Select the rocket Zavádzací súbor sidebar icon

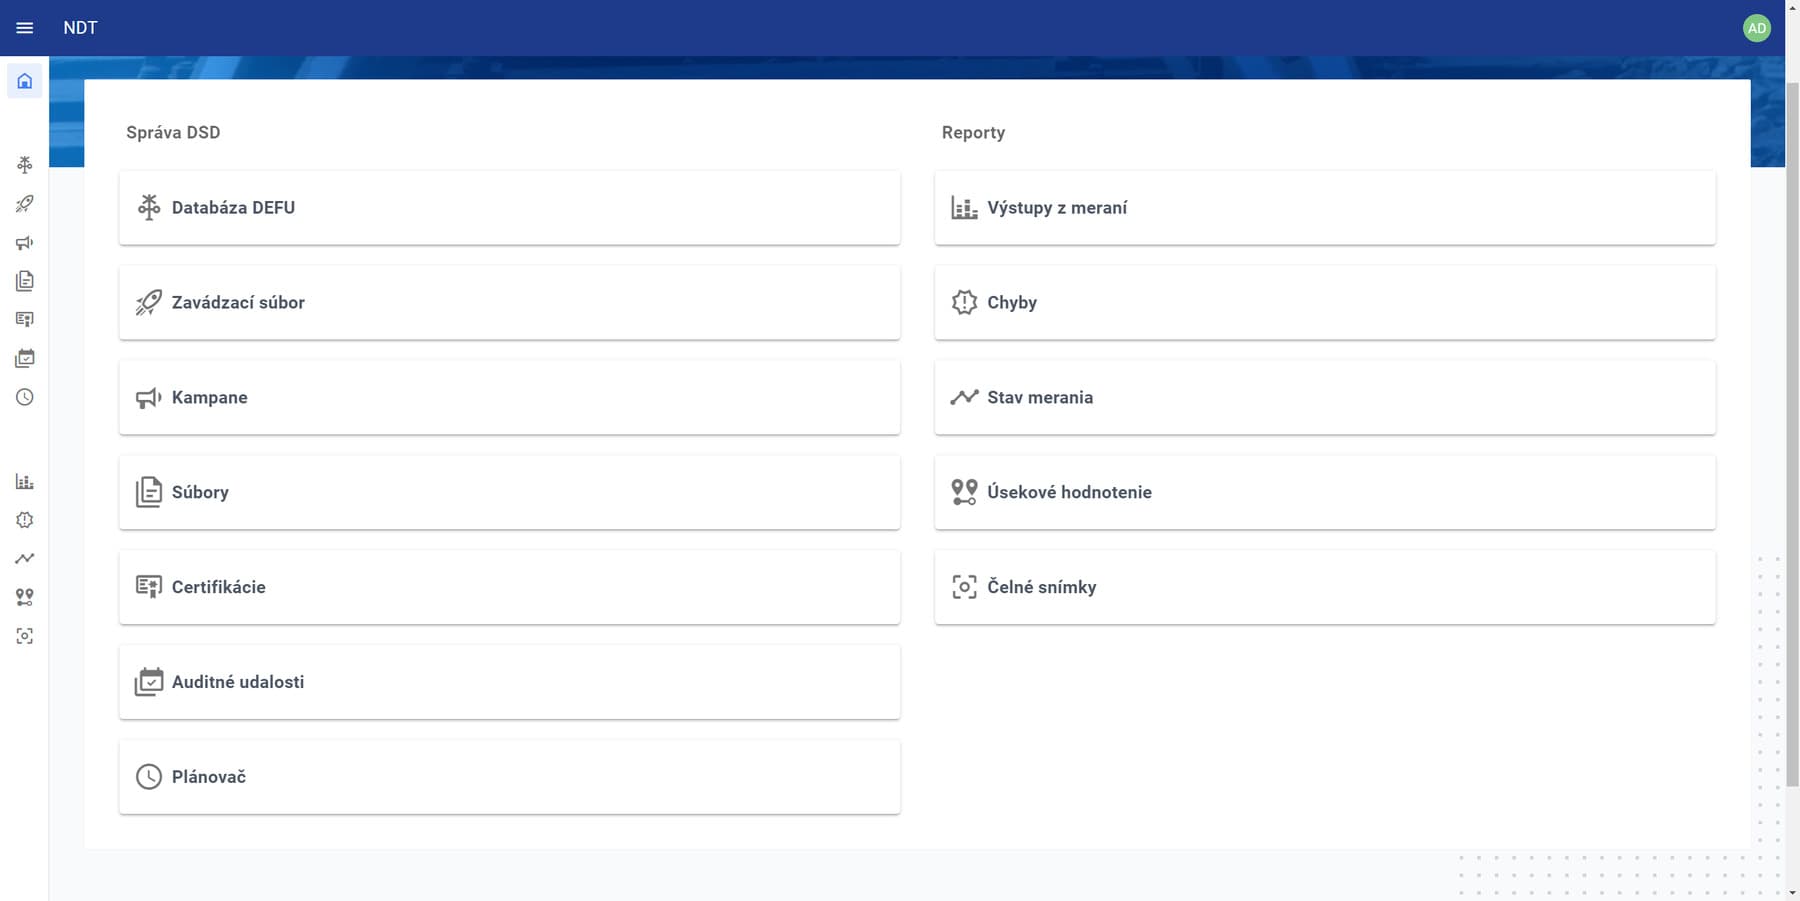(x=25, y=203)
